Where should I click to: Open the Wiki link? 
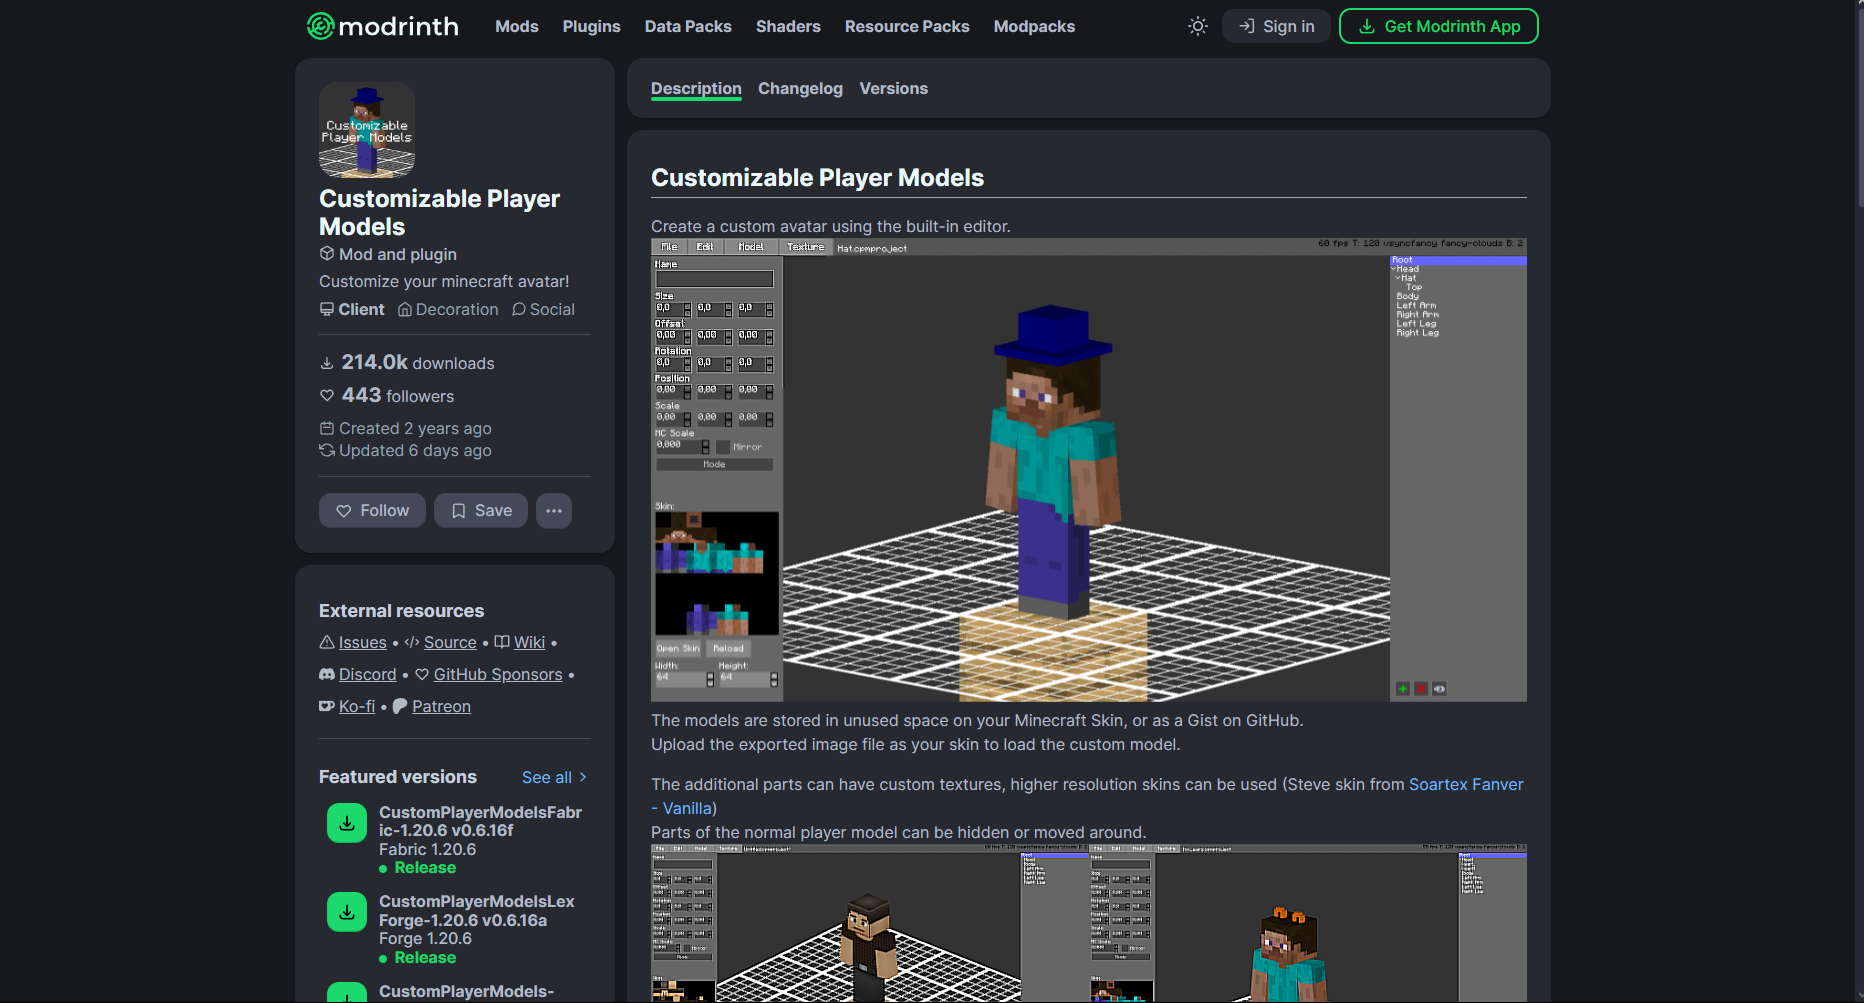529,642
